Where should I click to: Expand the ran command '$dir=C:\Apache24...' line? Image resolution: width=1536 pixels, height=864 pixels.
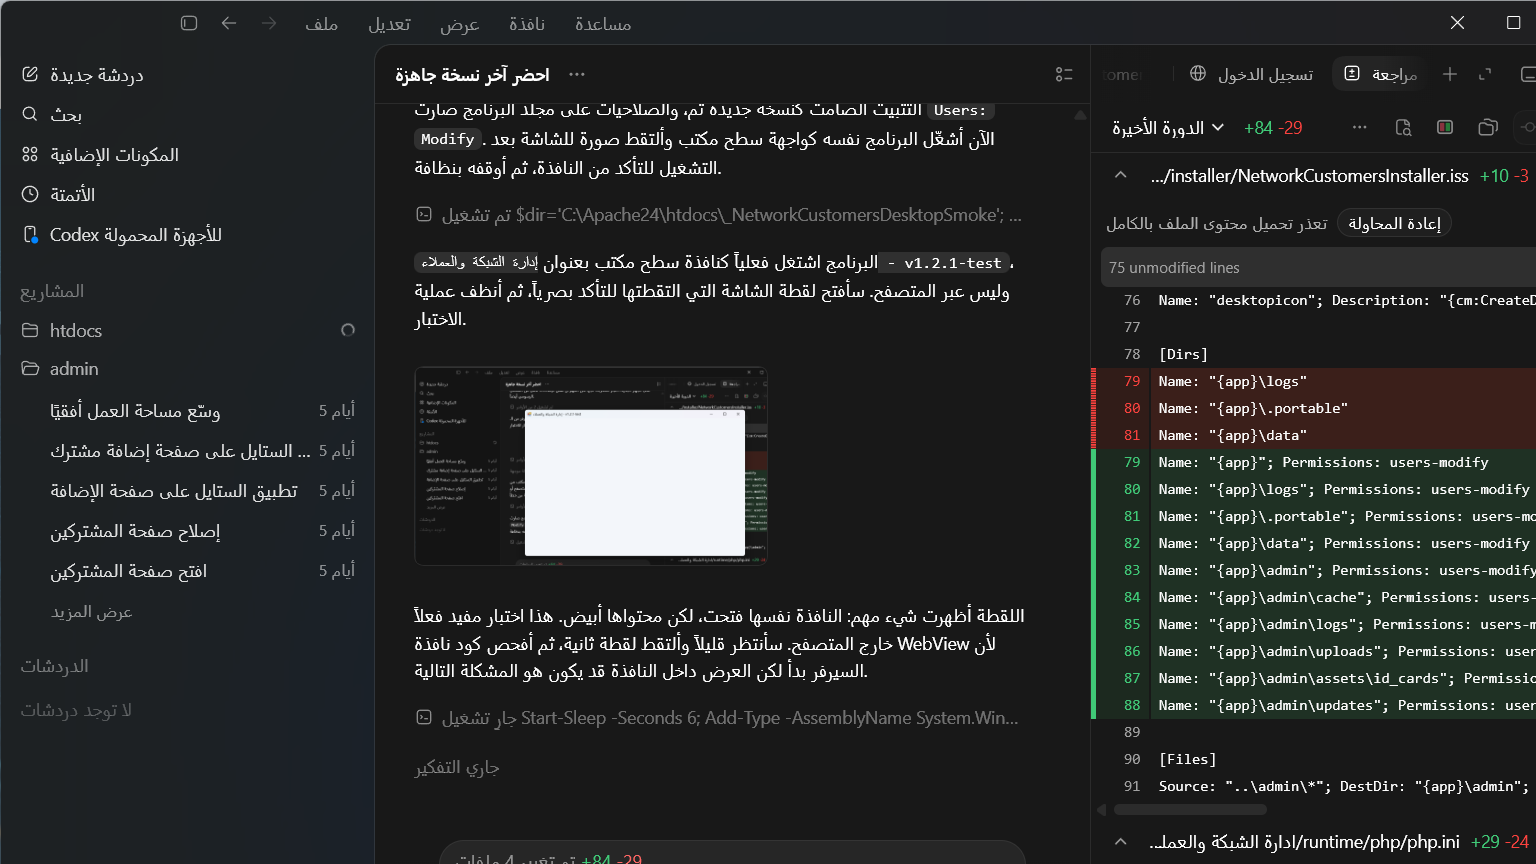(x=719, y=215)
